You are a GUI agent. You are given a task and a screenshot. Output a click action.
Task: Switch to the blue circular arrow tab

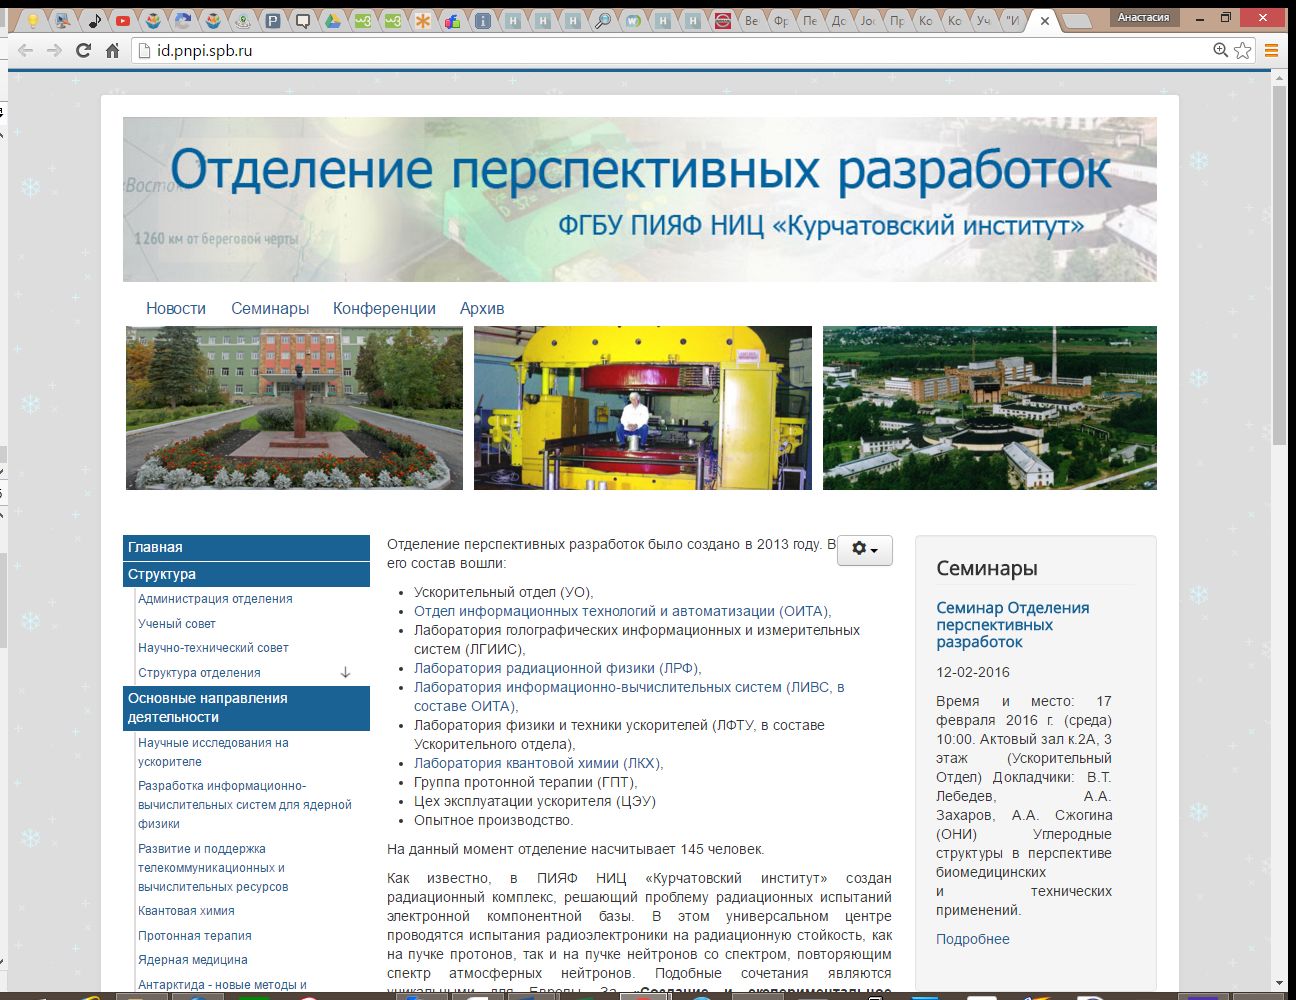point(183,20)
